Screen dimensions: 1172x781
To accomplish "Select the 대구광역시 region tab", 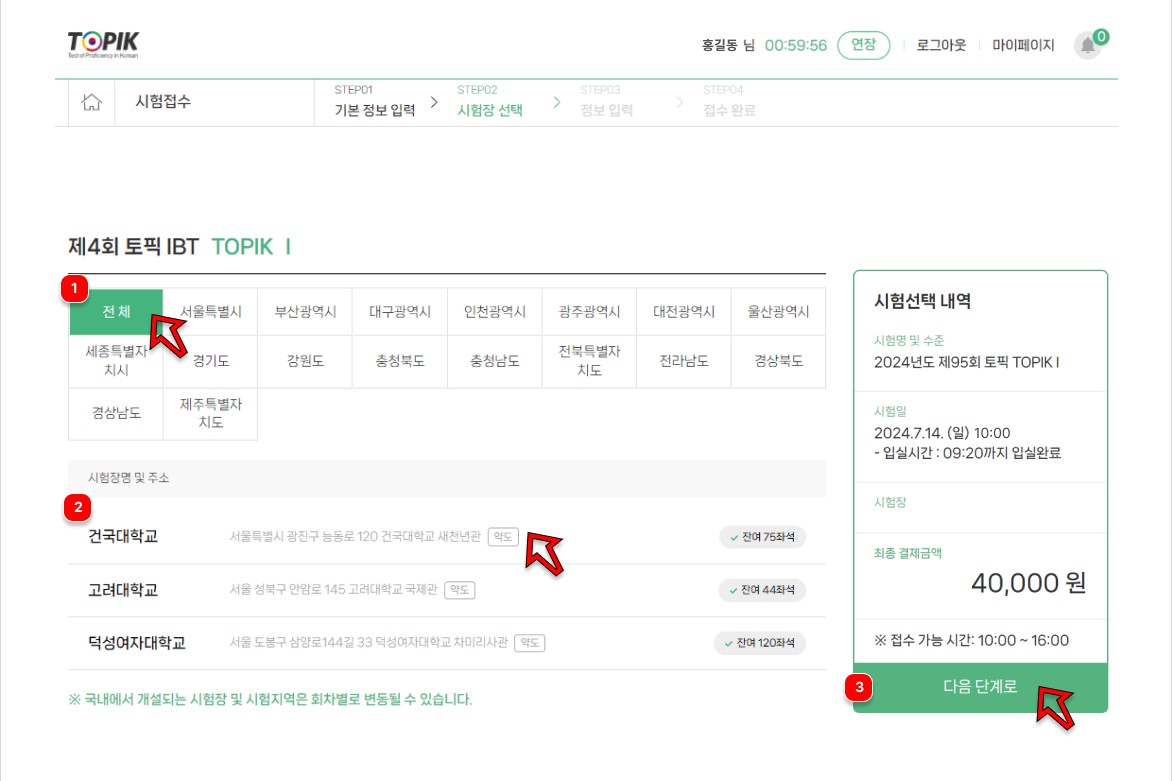I will pos(400,312).
